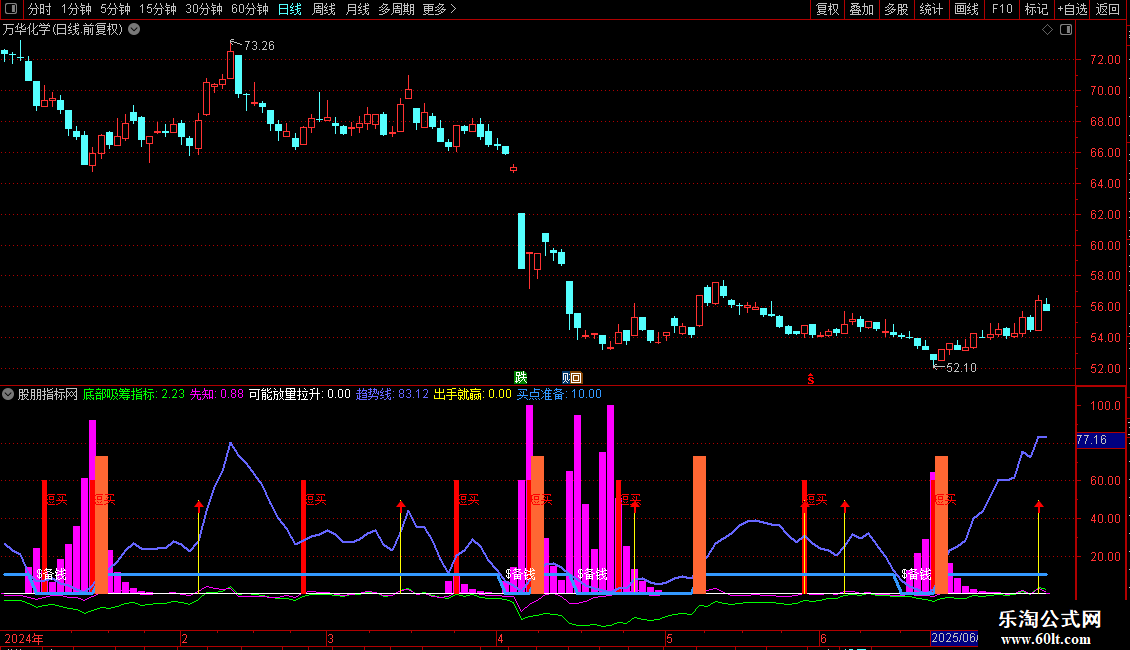The width and height of the screenshot is (1130, 650).
Task: Open 多周期 multi-period view
Action: coord(396,9)
